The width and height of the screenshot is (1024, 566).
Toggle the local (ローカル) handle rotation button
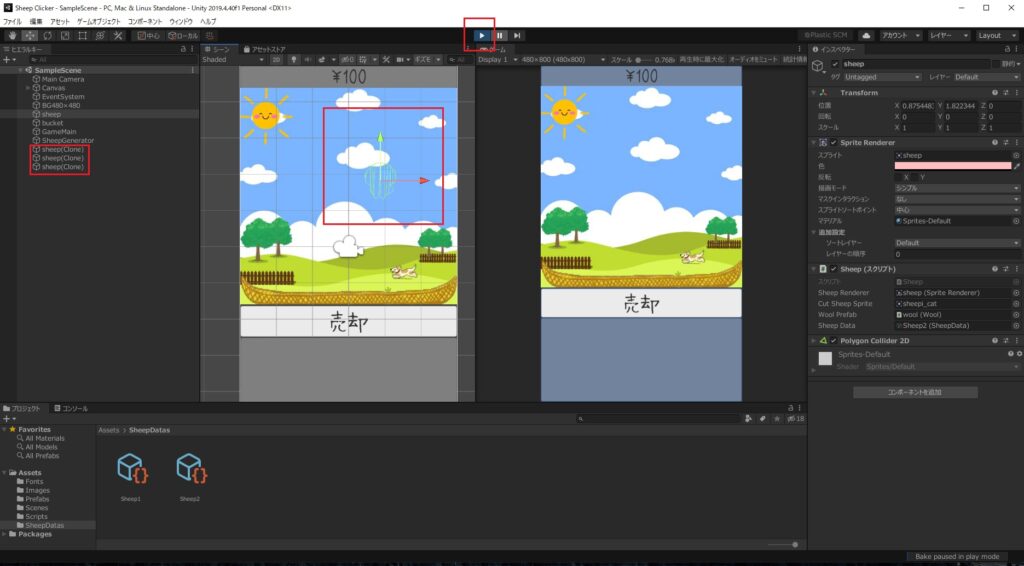[182, 36]
